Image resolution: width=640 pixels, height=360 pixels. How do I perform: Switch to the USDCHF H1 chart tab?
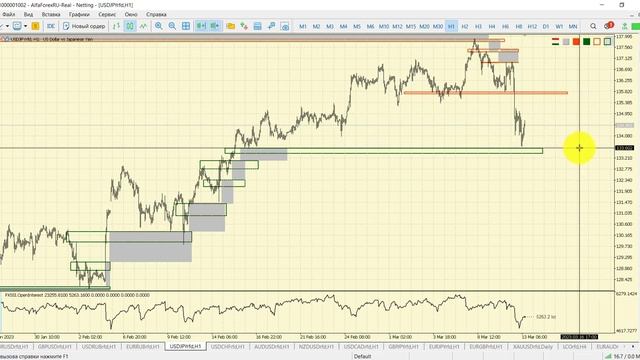pyautogui.click(x=228, y=347)
